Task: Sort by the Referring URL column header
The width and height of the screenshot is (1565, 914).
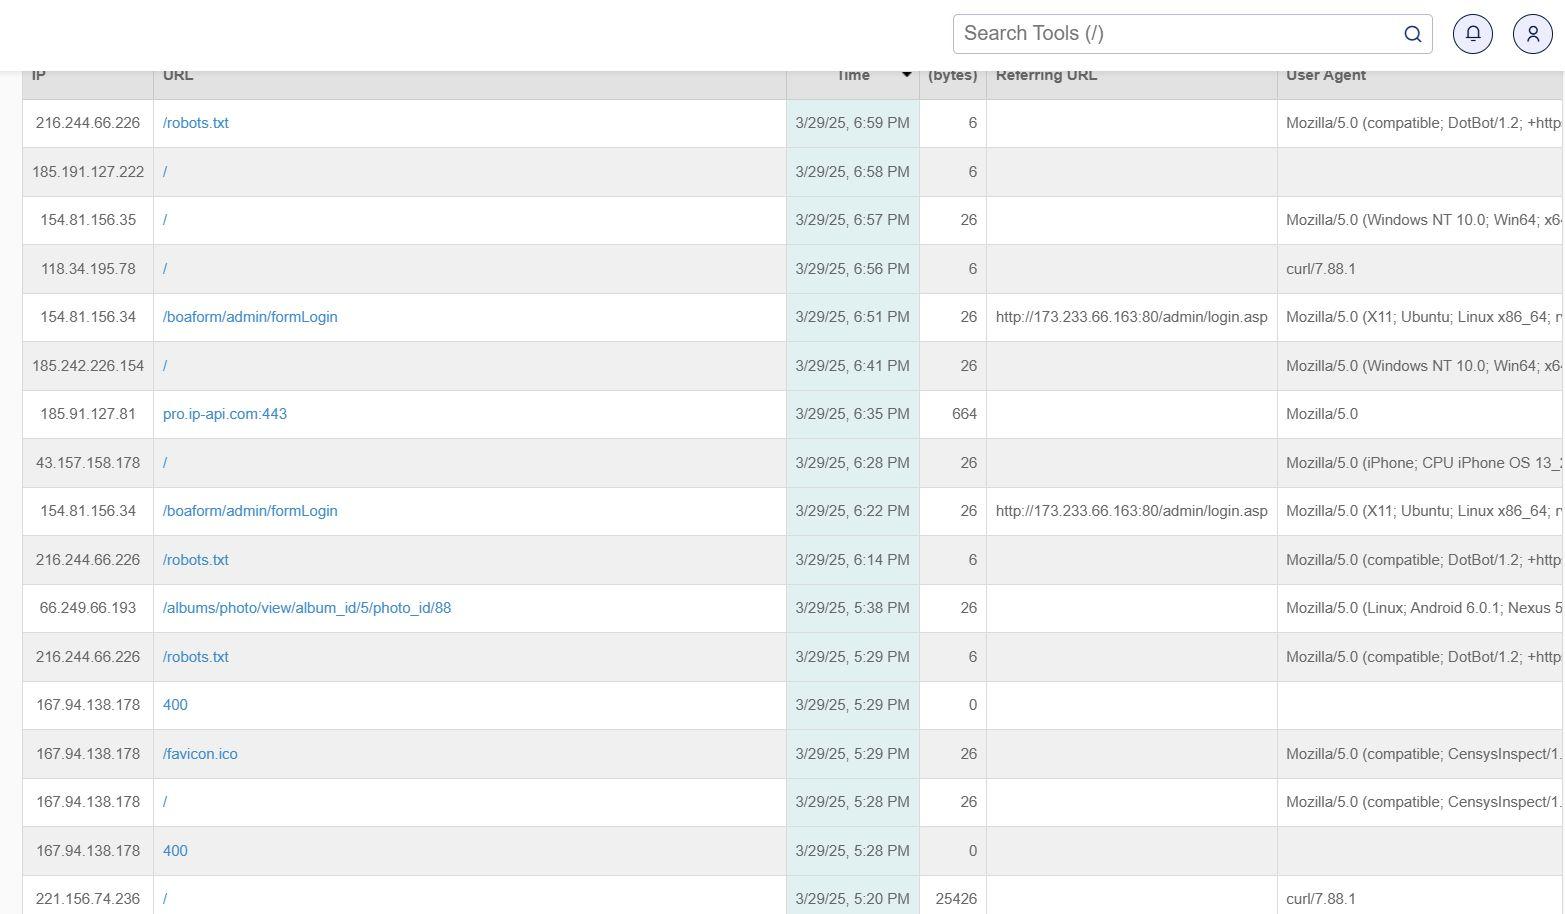Action: (1046, 75)
